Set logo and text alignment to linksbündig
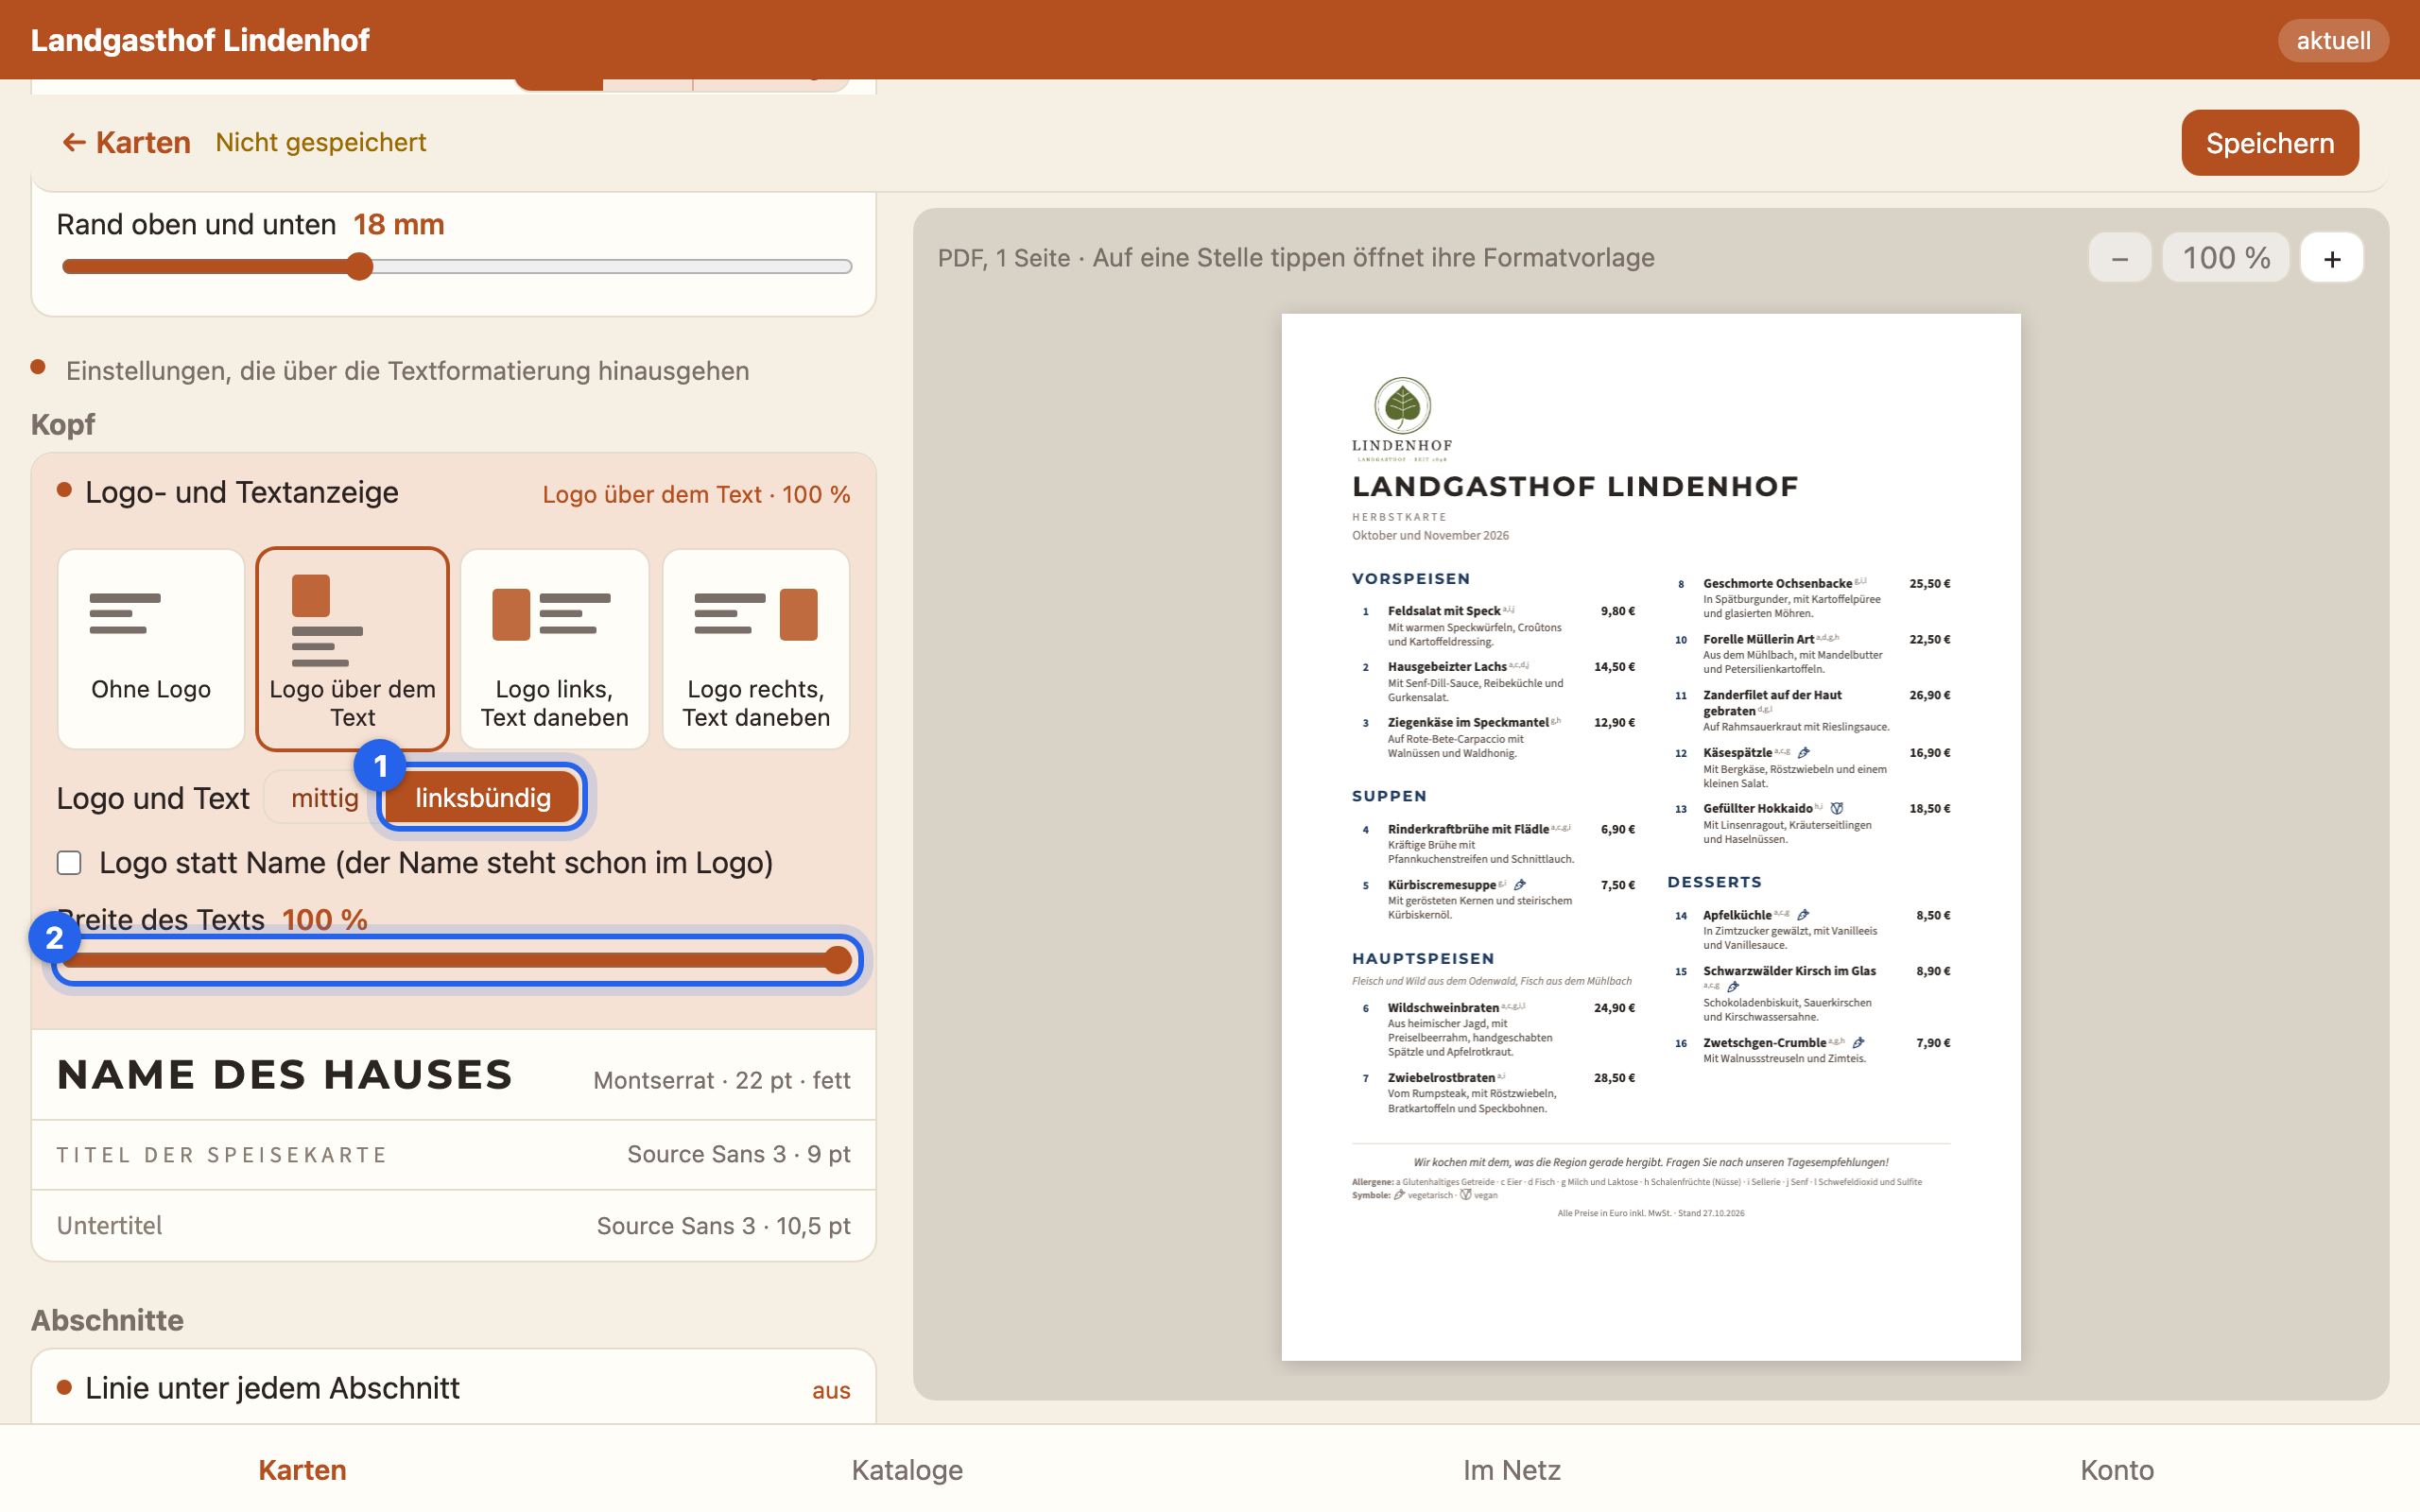Viewport: 2420px width, 1512px height. (482, 797)
